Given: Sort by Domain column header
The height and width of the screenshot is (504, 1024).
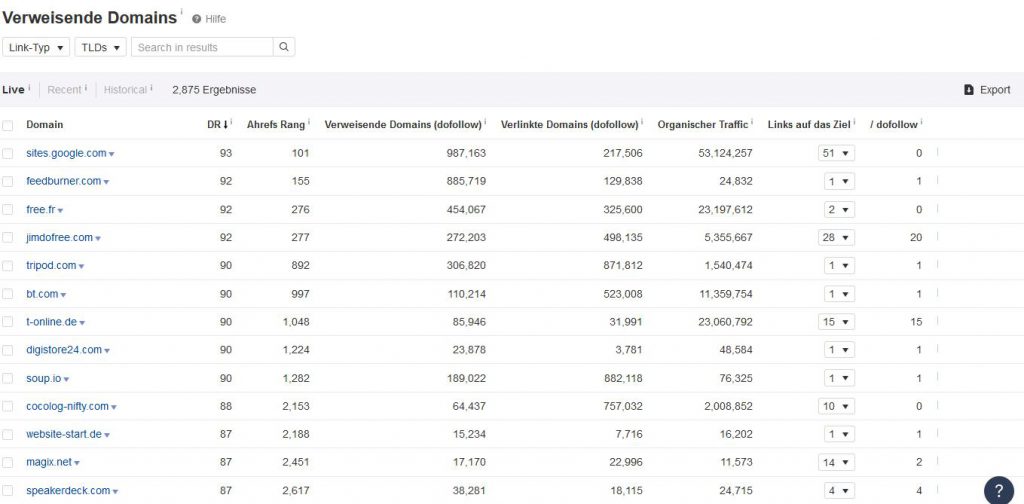Looking at the screenshot, I should [44, 125].
